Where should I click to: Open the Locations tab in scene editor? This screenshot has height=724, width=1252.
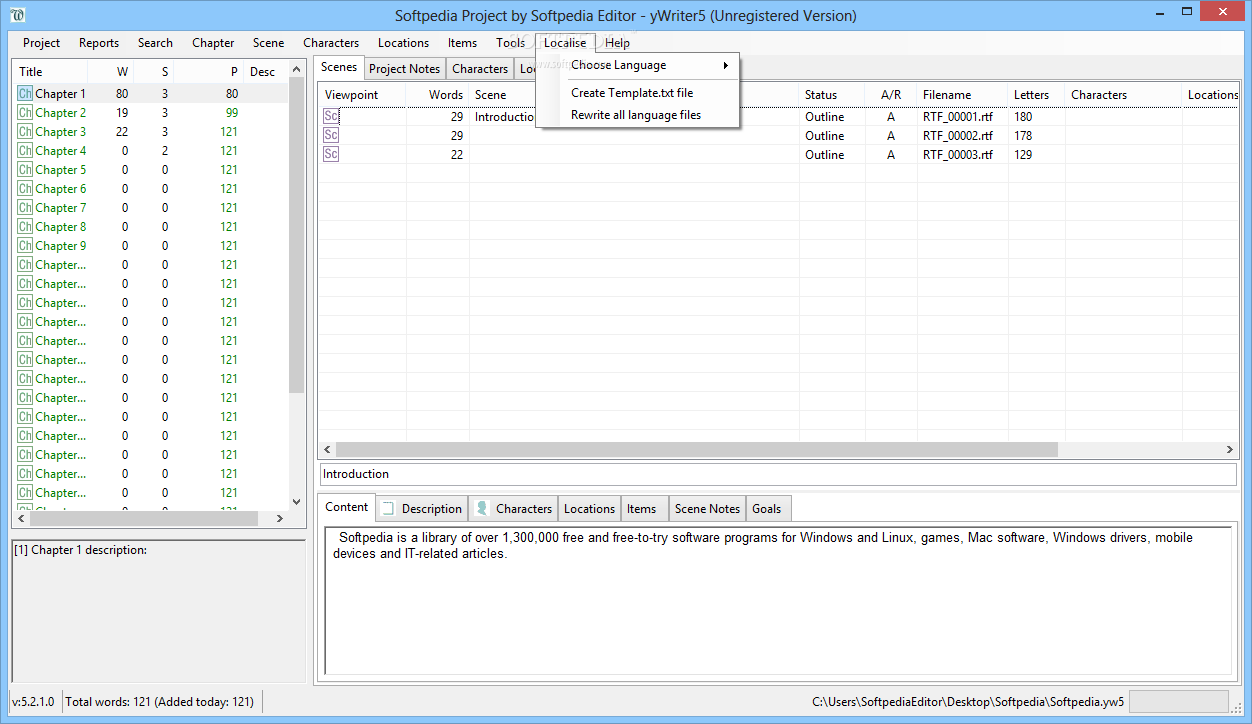589,509
